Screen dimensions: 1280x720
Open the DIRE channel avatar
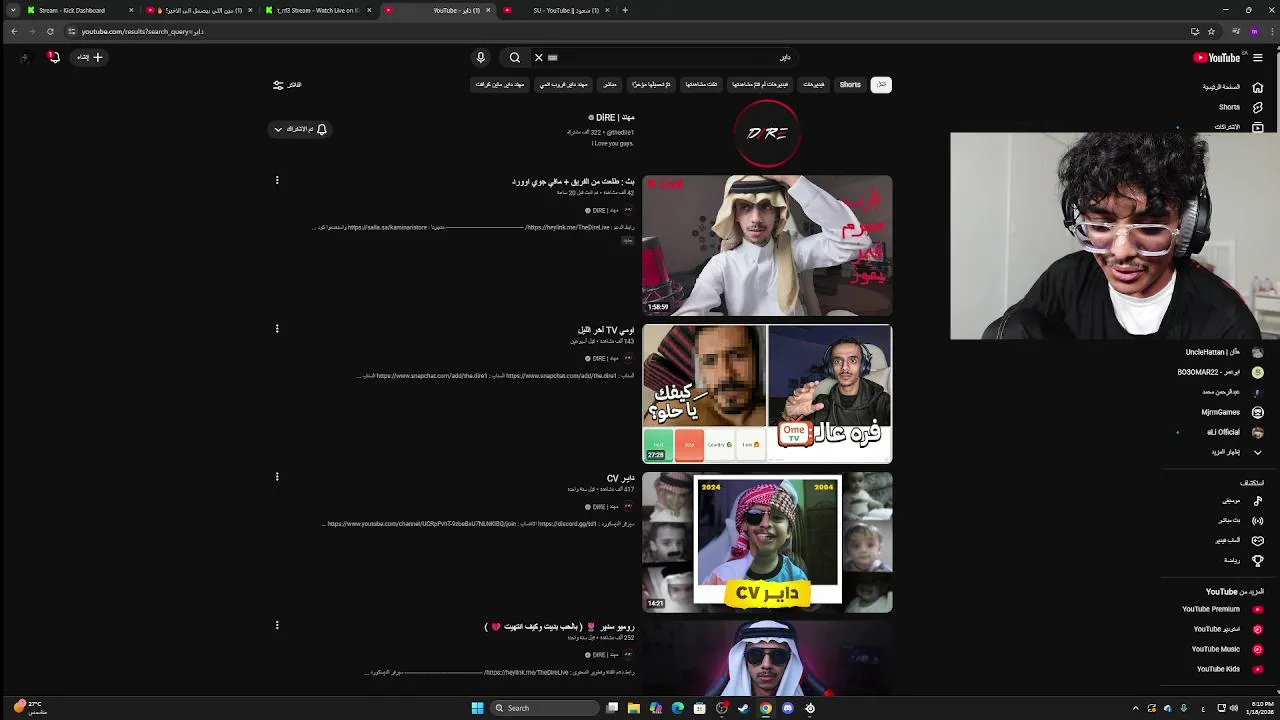[767, 133]
